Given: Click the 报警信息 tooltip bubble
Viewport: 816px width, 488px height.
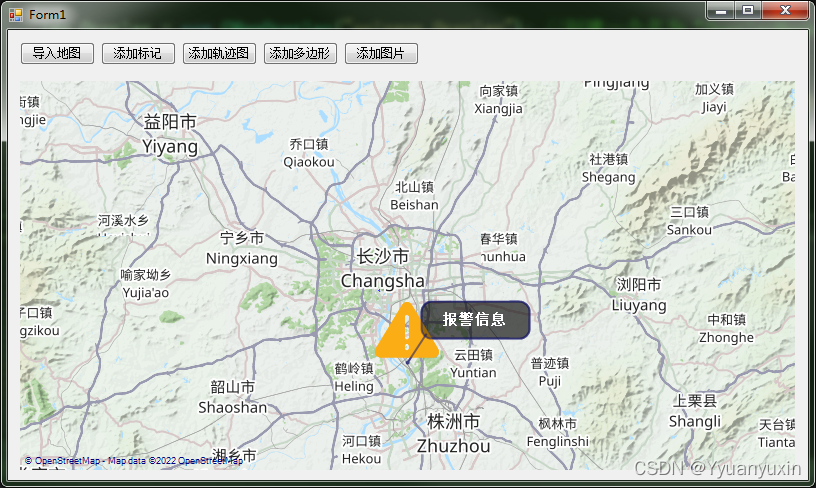Looking at the screenshot, I should click(475, 319).
